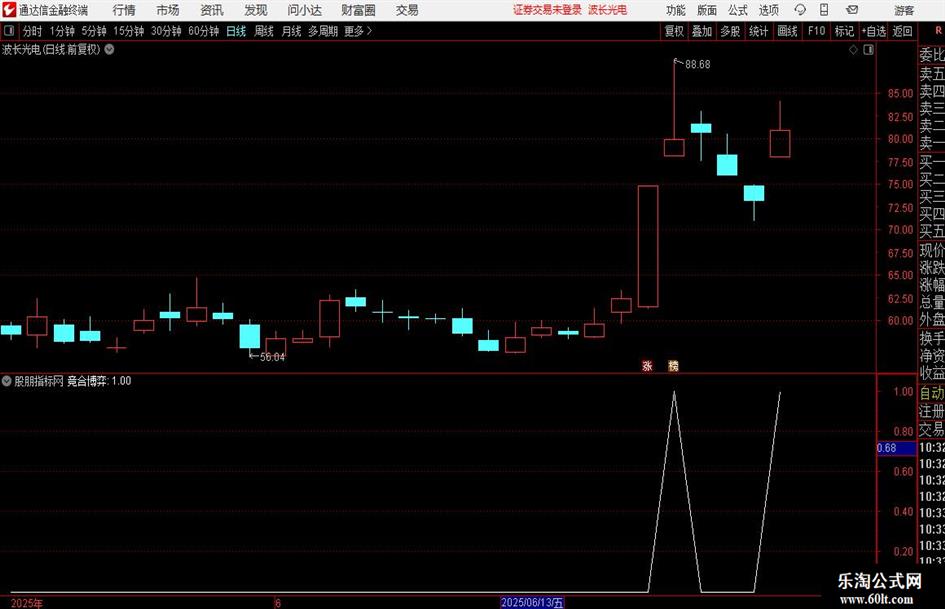Switch to 月线 period tab
945x609 pixels.
(x=291, y=31)
